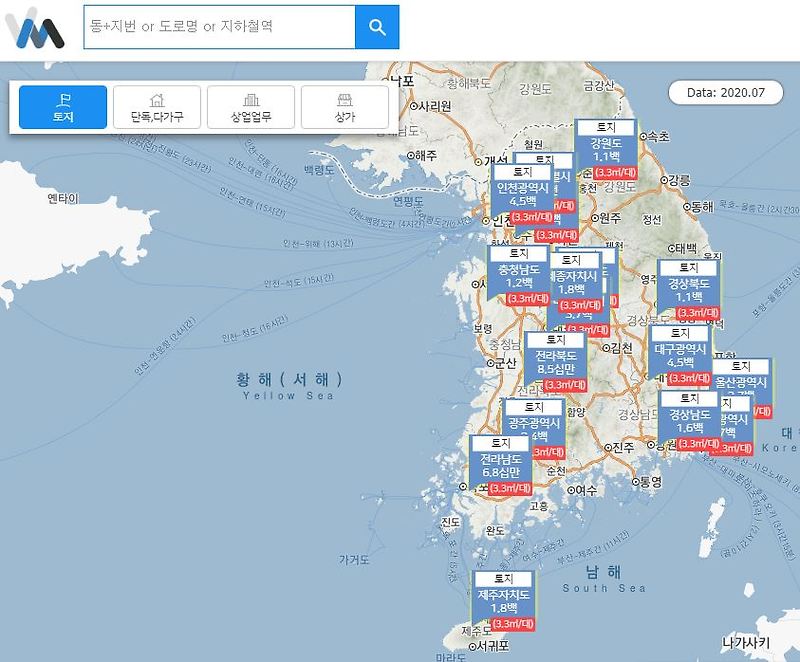This screenshot has height=662, width=800.
Task: Switch to the 상가 tab
Action: click(x=345, y=107)
